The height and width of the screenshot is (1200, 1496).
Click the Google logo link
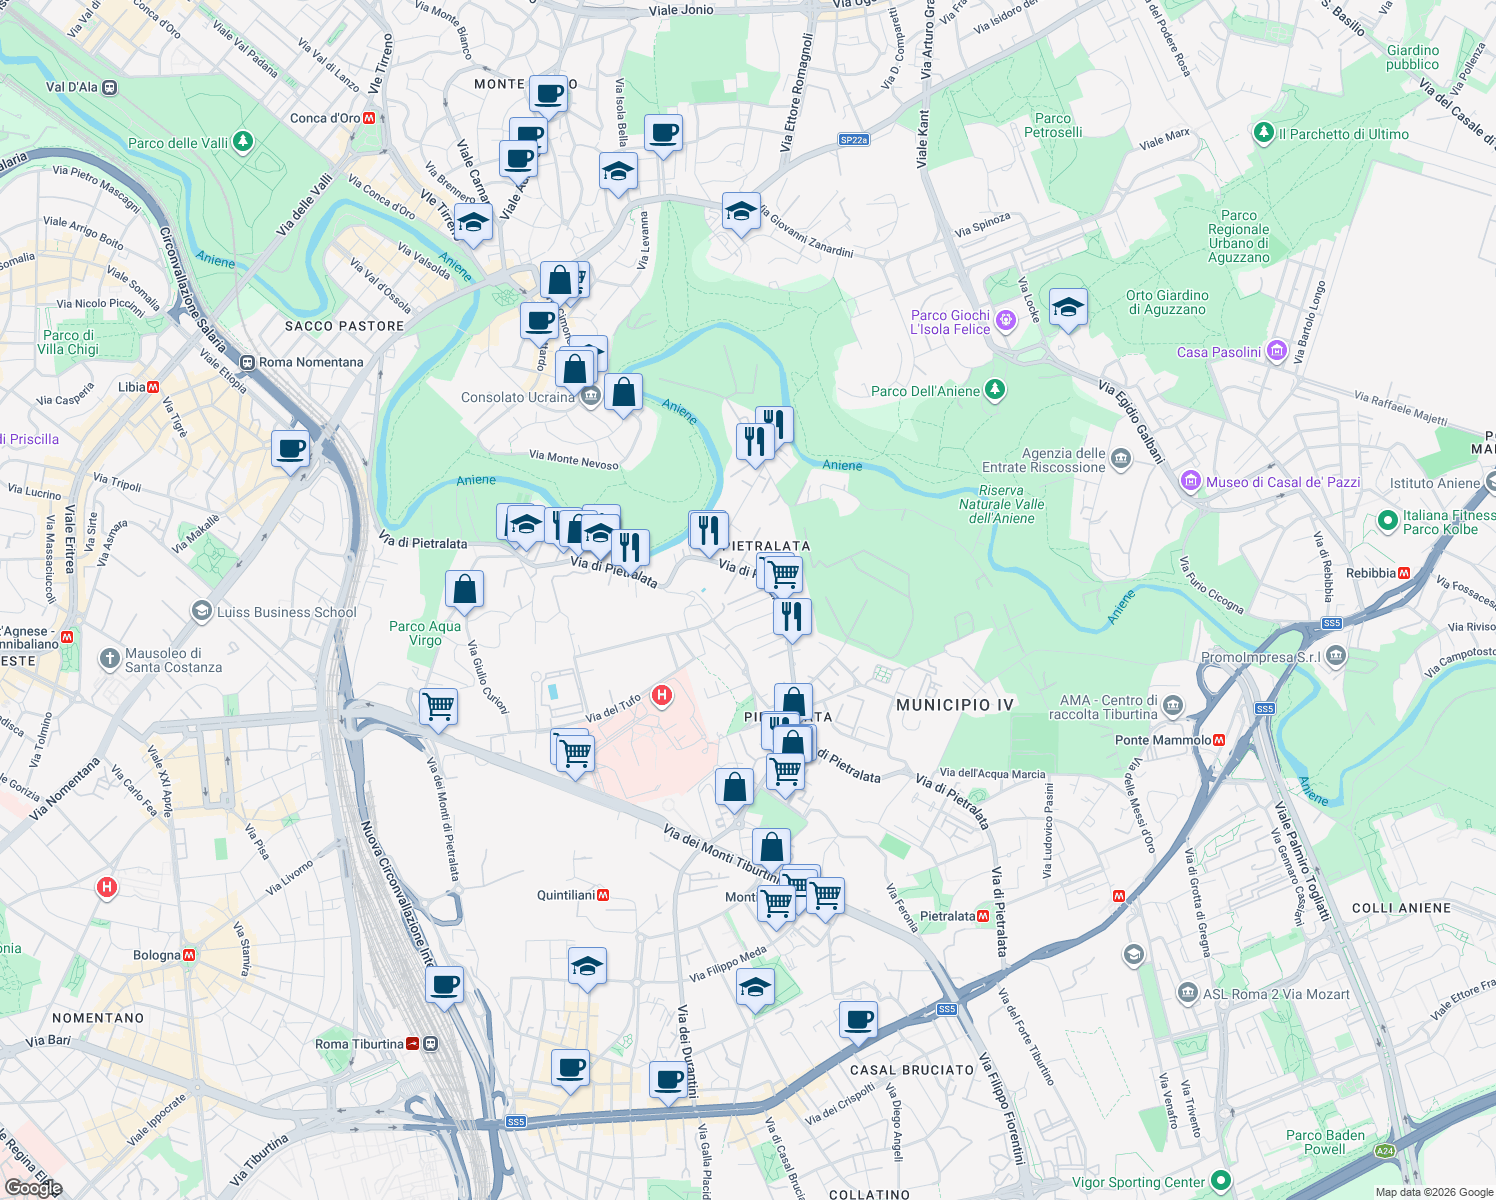33,1188
